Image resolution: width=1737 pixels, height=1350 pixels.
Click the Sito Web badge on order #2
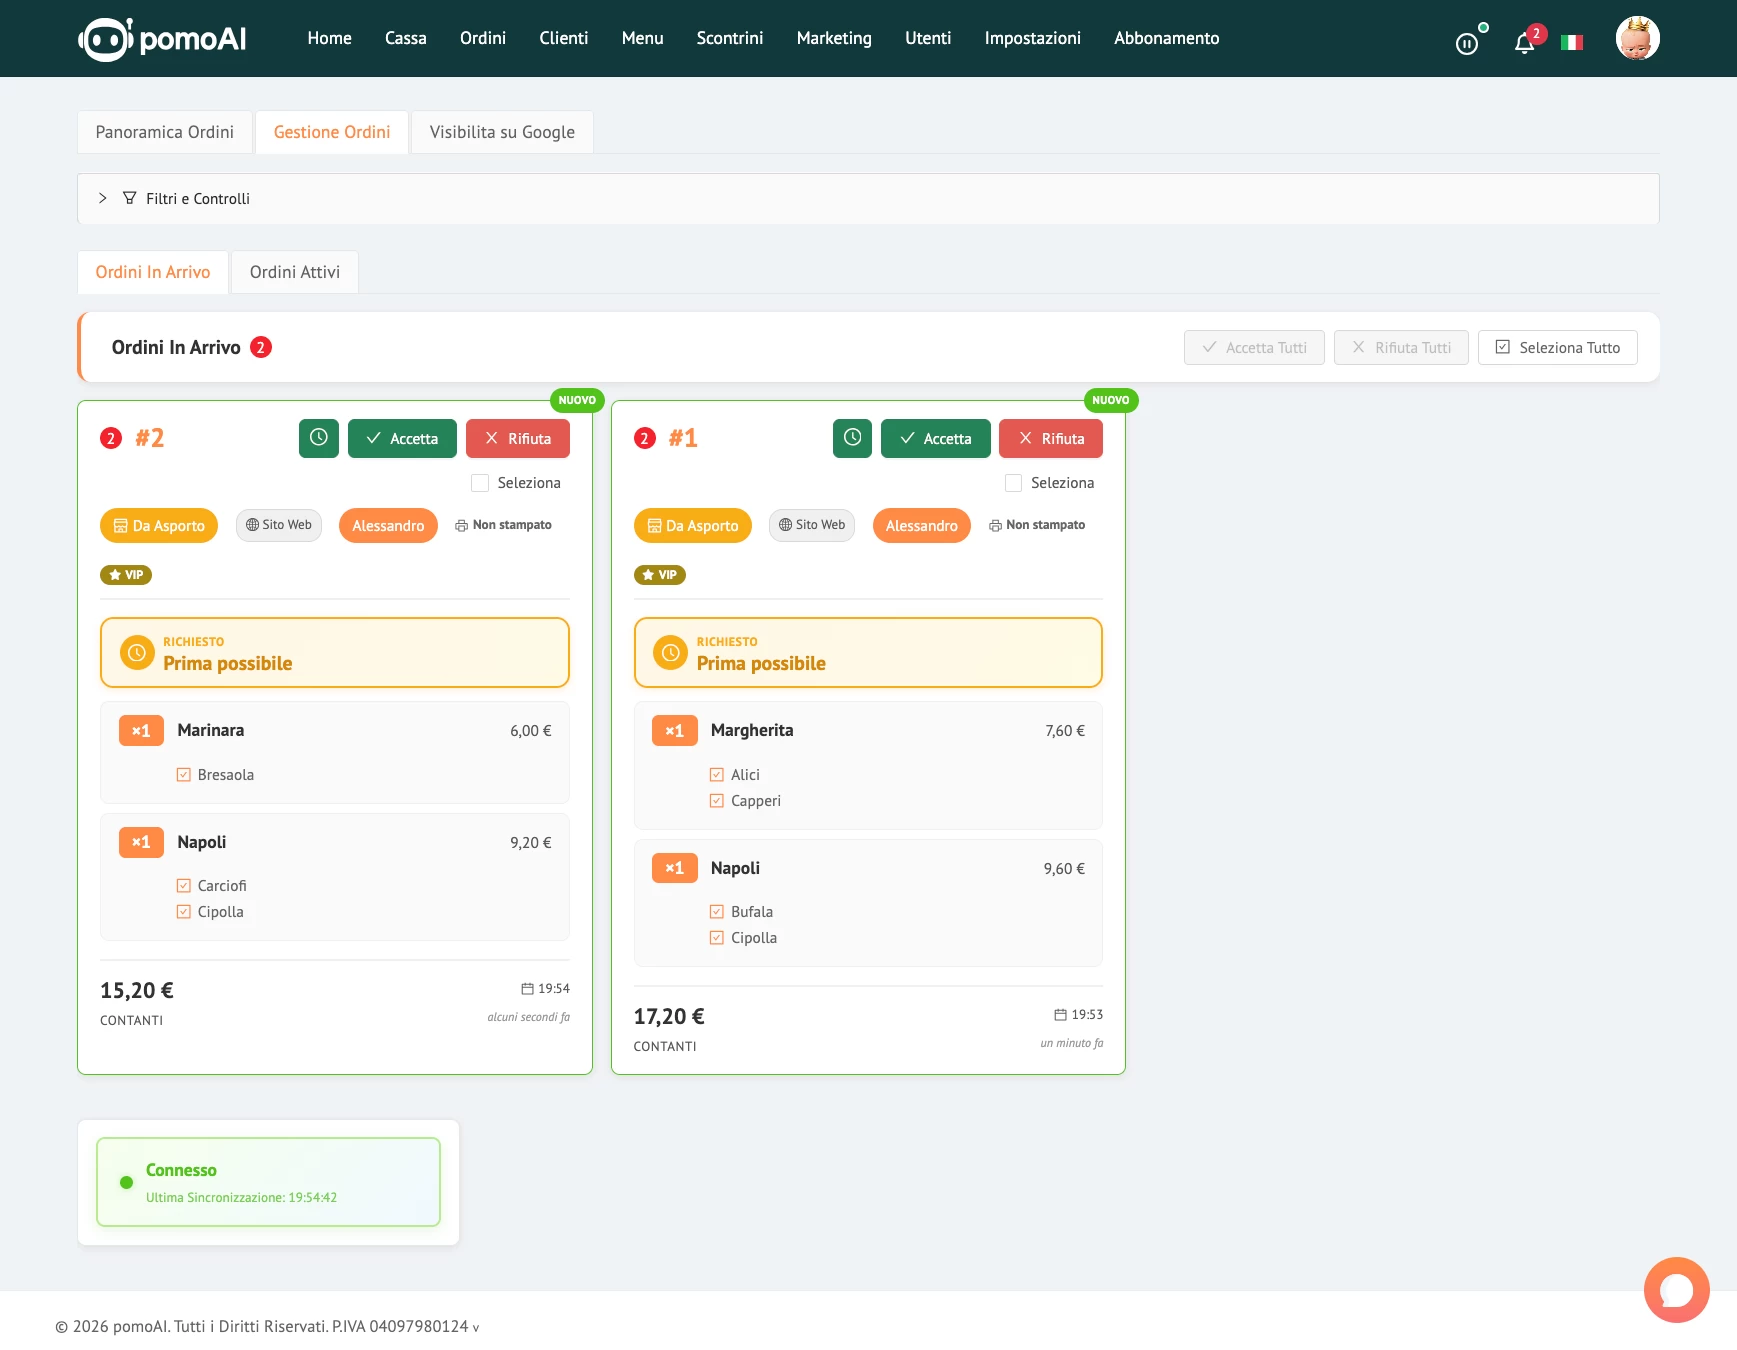point(279,525)
